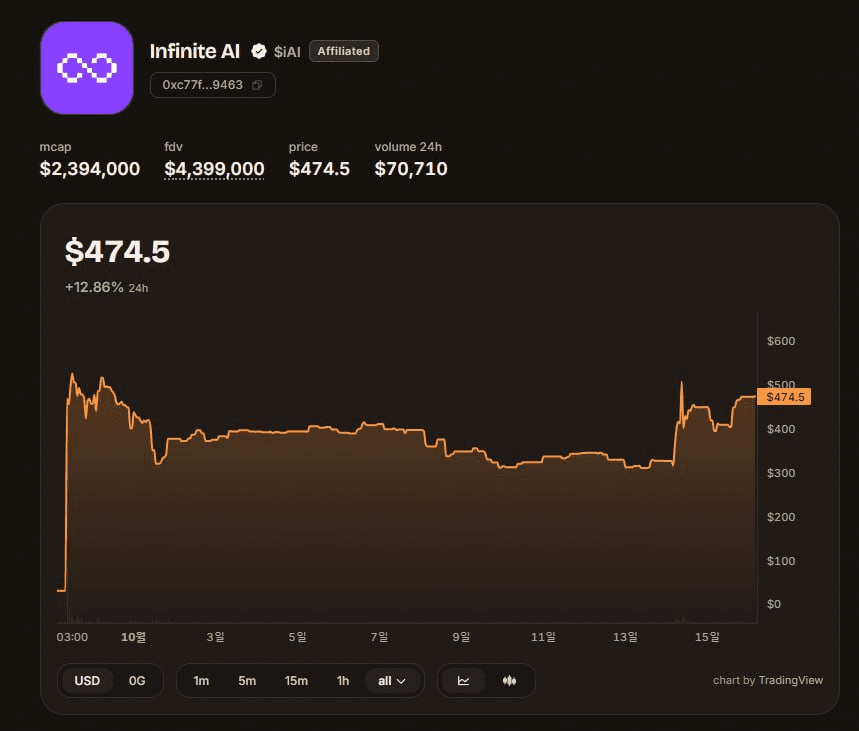Set chart interval to 5m

(247, 681)
